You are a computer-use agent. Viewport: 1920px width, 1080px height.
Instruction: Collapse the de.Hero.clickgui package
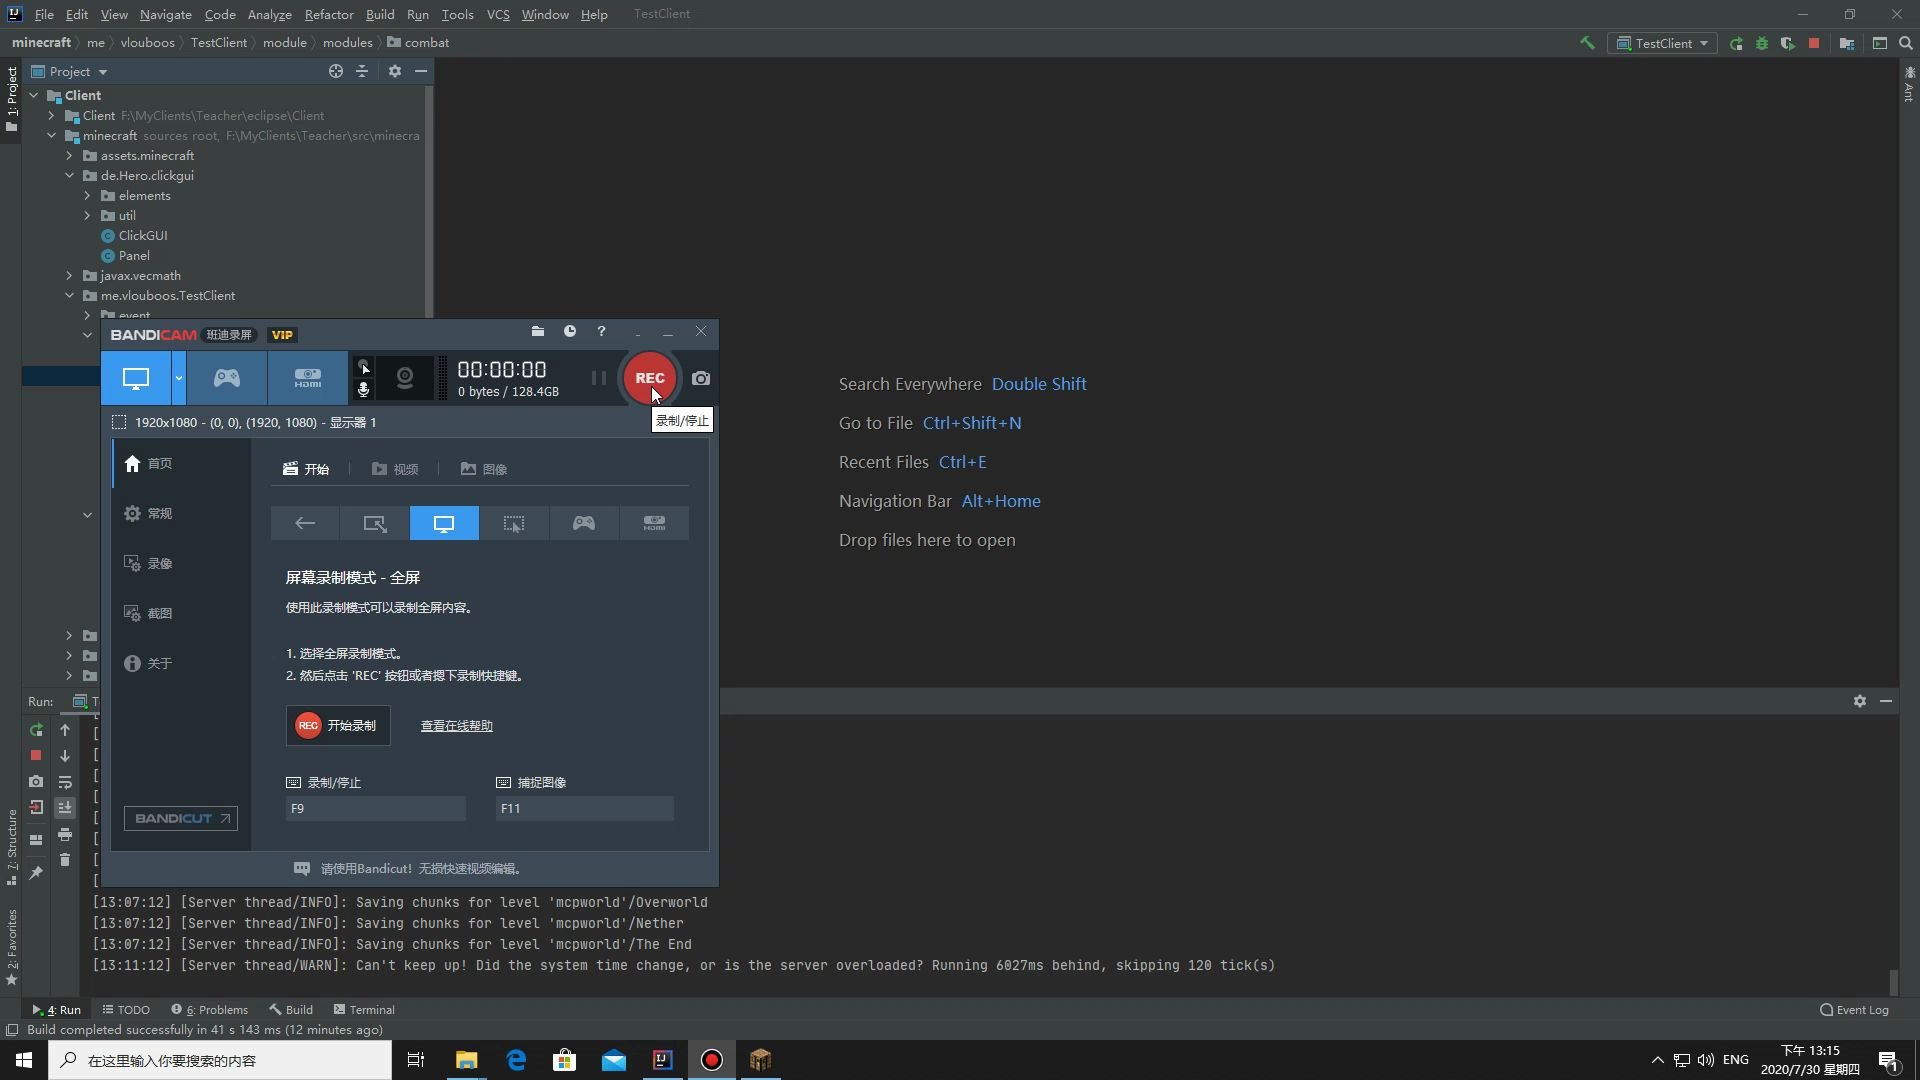(69, 175)
